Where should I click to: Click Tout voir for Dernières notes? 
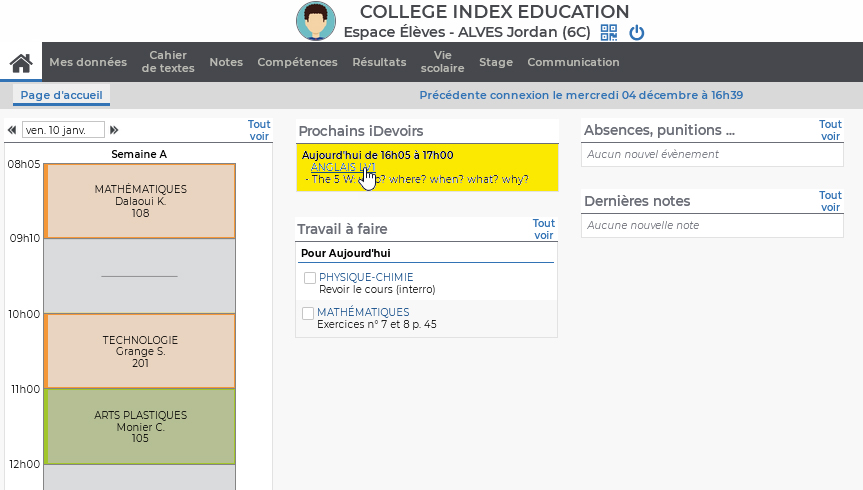[830, 201]
